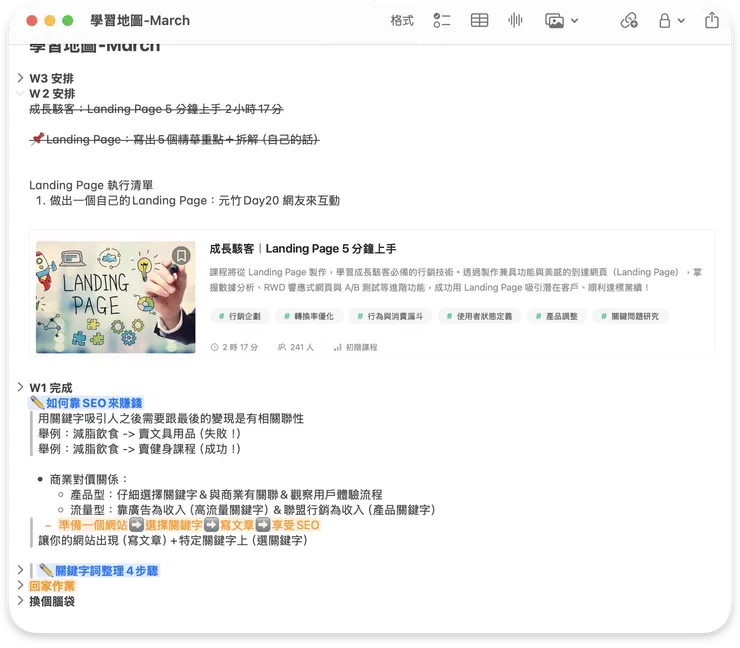740x648 pixels.
Task: Click the sub-bullet starting 流量型
Action: [x=252, y=510]
